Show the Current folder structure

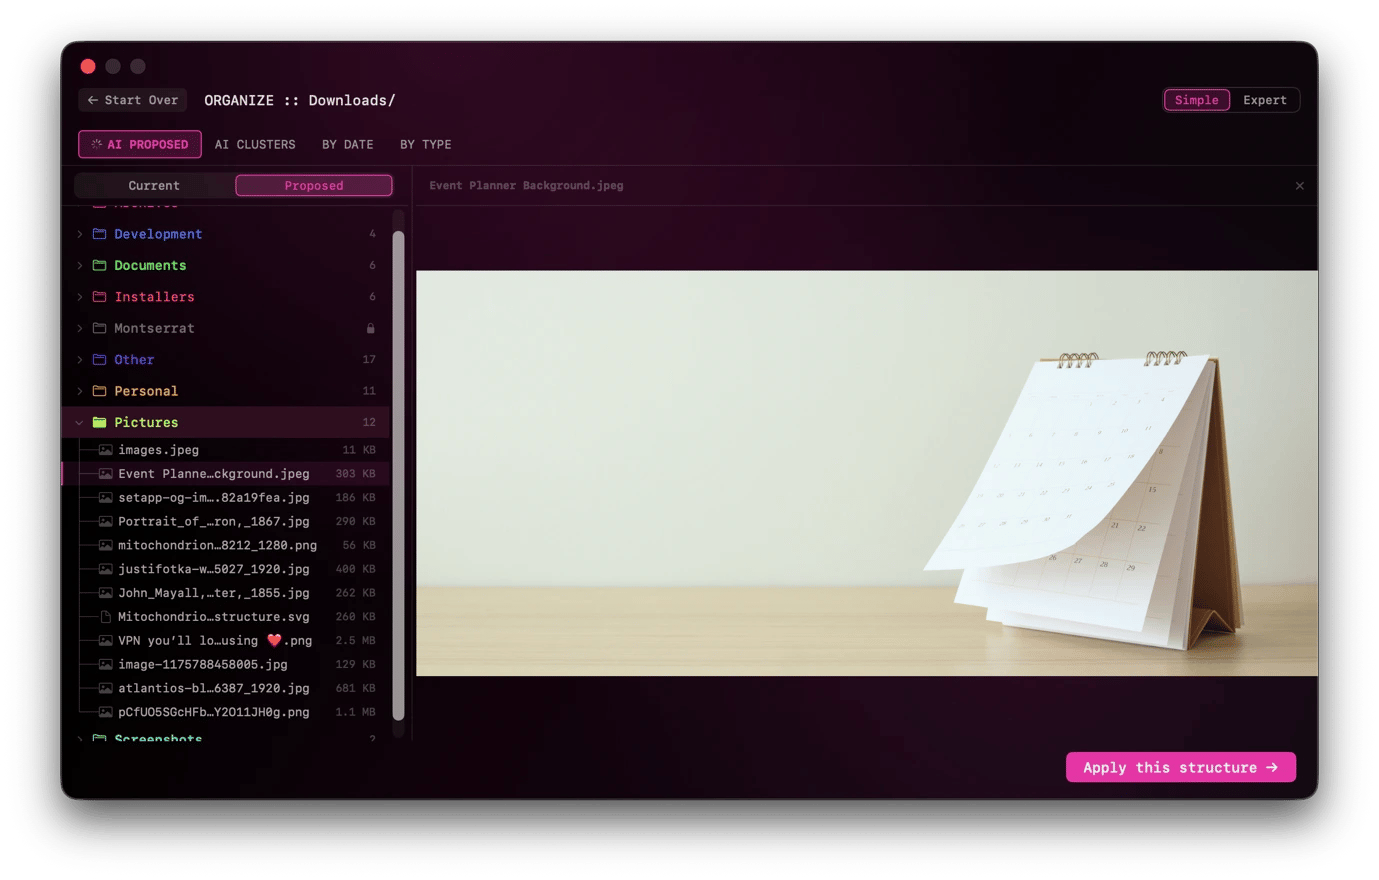(x=154, y=186)
